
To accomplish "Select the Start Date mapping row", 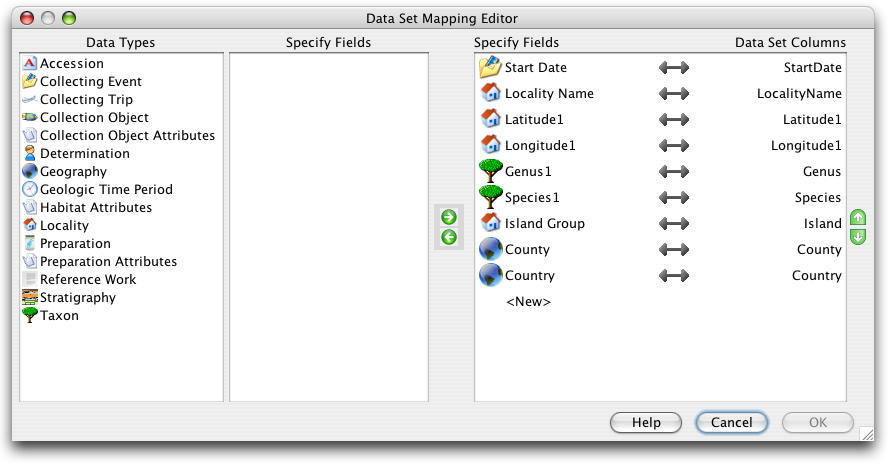I will click(660, 67).
